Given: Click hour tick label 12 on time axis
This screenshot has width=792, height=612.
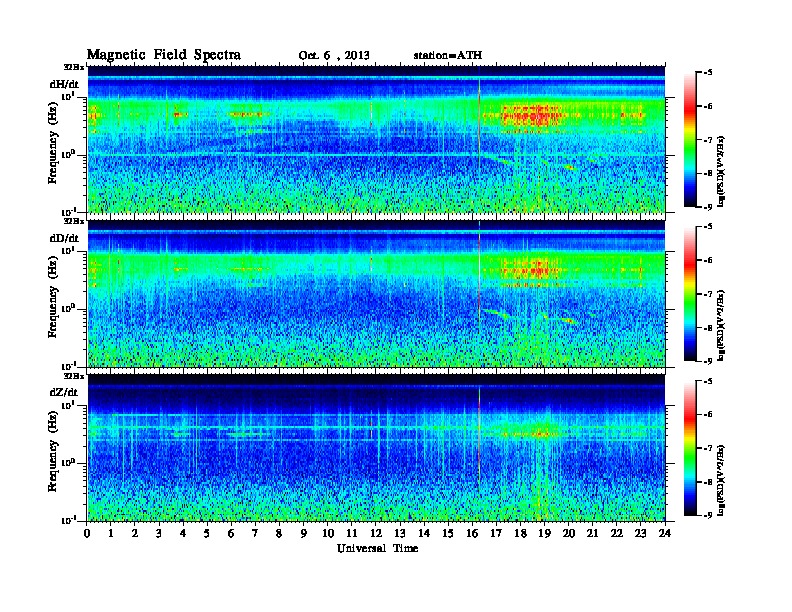Looking at the screenshot, I should (x=376, y=533).
